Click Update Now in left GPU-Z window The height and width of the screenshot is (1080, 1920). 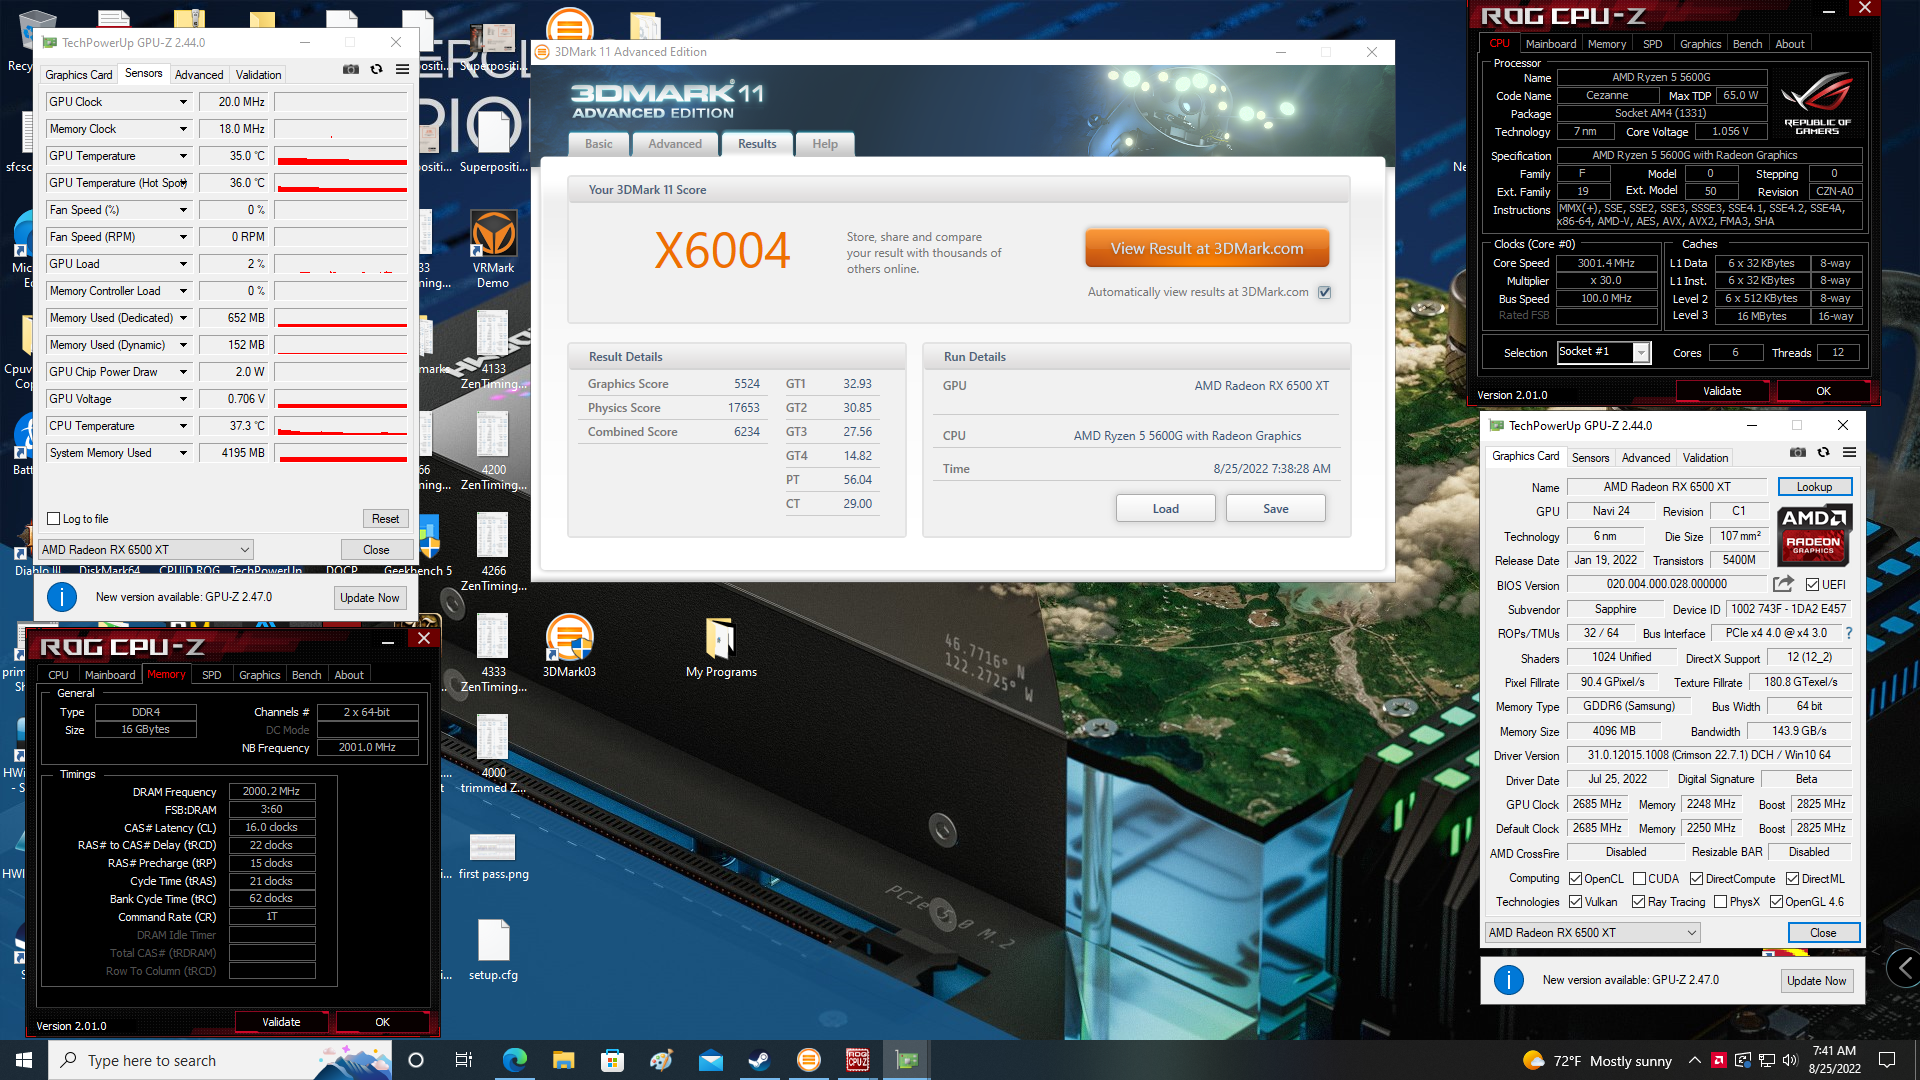370,598
